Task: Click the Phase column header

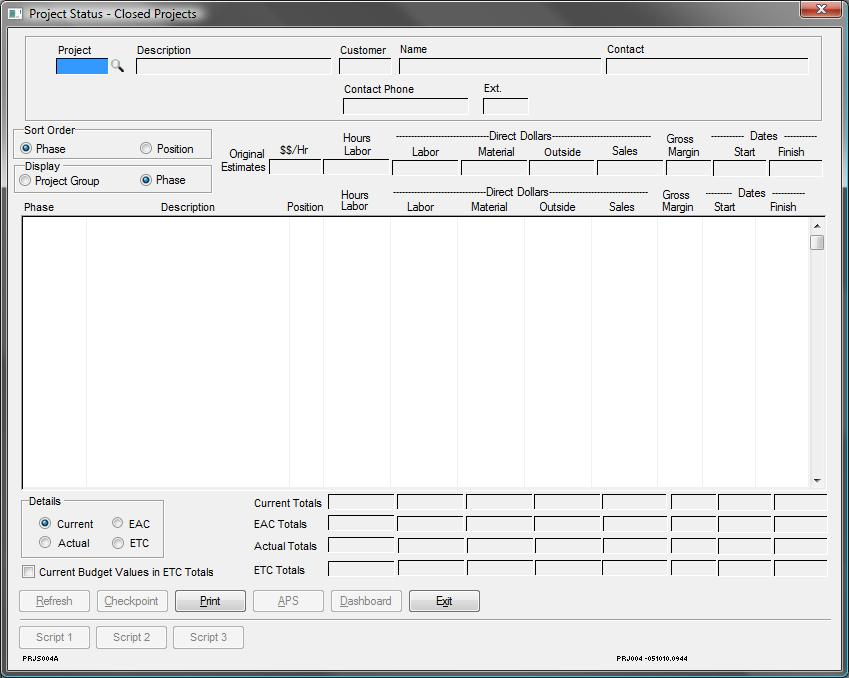Action: (x=39, y=207)
